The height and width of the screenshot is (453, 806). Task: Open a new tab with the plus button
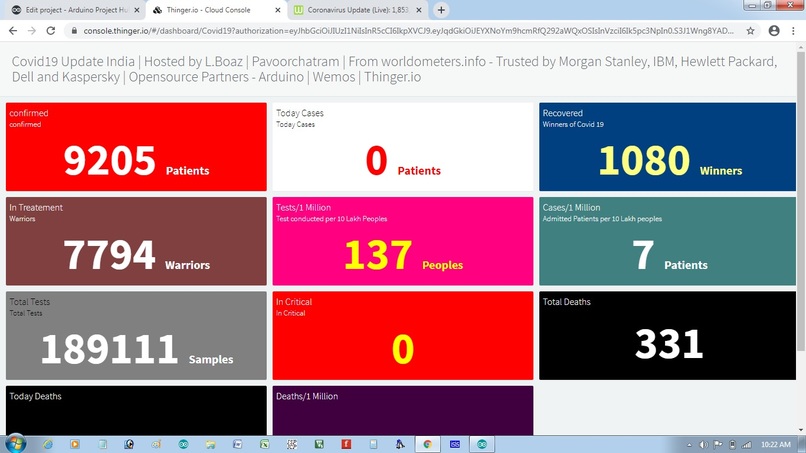(441, 10)
